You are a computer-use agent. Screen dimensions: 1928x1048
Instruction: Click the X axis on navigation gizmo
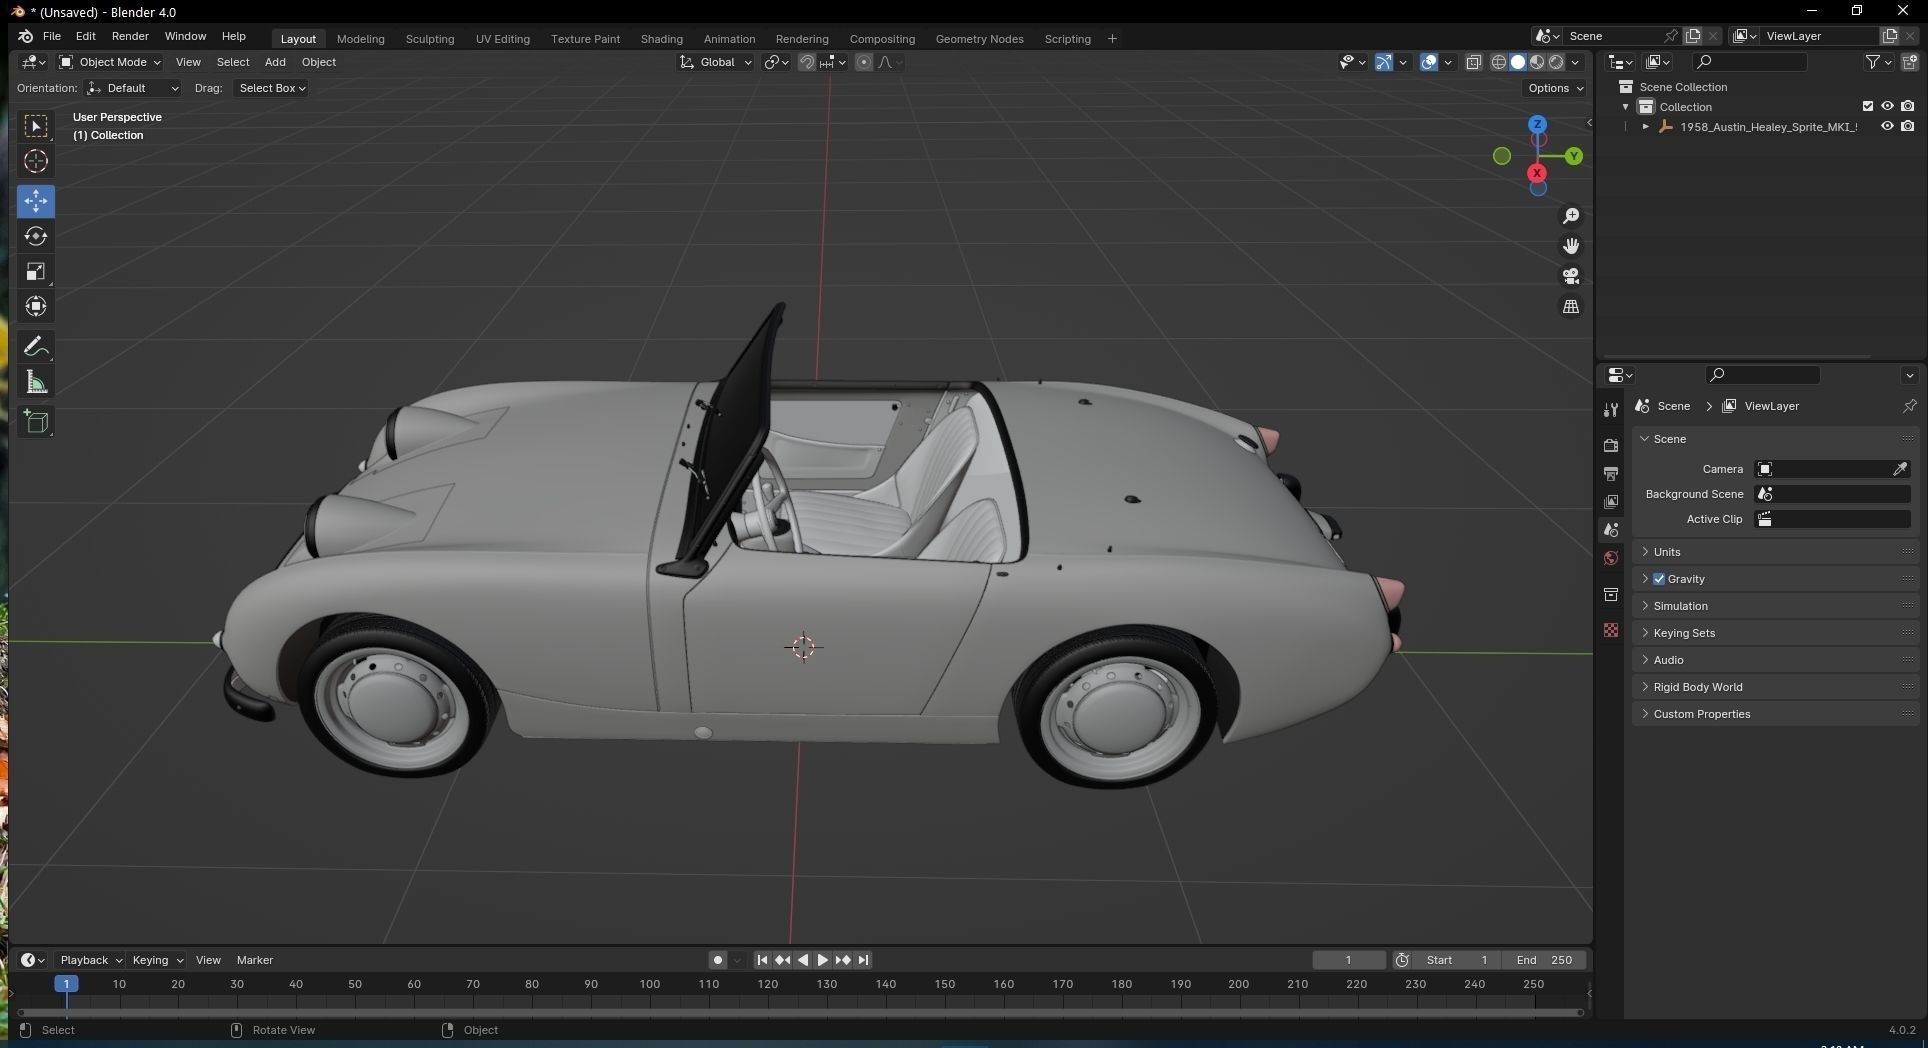pos(1537,173)
